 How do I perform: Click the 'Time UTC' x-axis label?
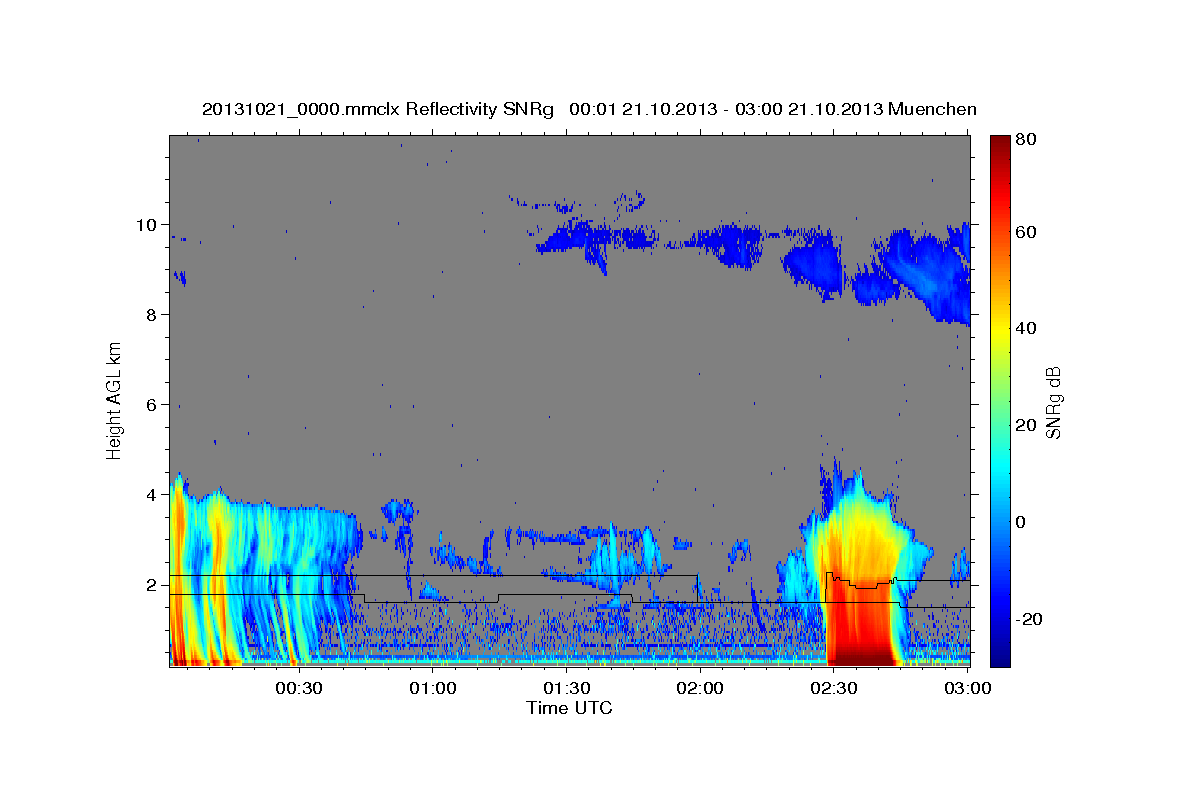569,708
